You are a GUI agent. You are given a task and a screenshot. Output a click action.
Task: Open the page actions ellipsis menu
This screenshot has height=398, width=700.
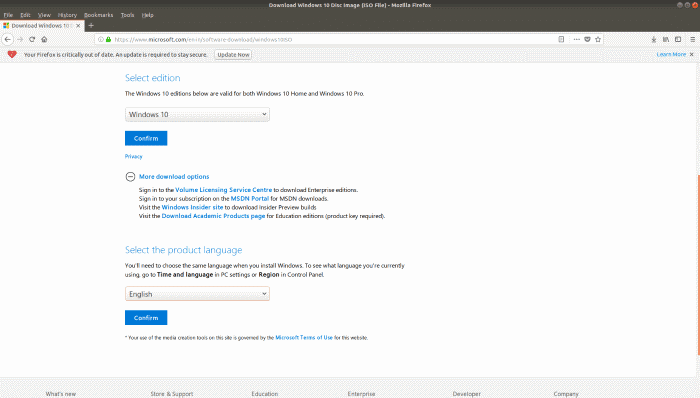point(576,39)
